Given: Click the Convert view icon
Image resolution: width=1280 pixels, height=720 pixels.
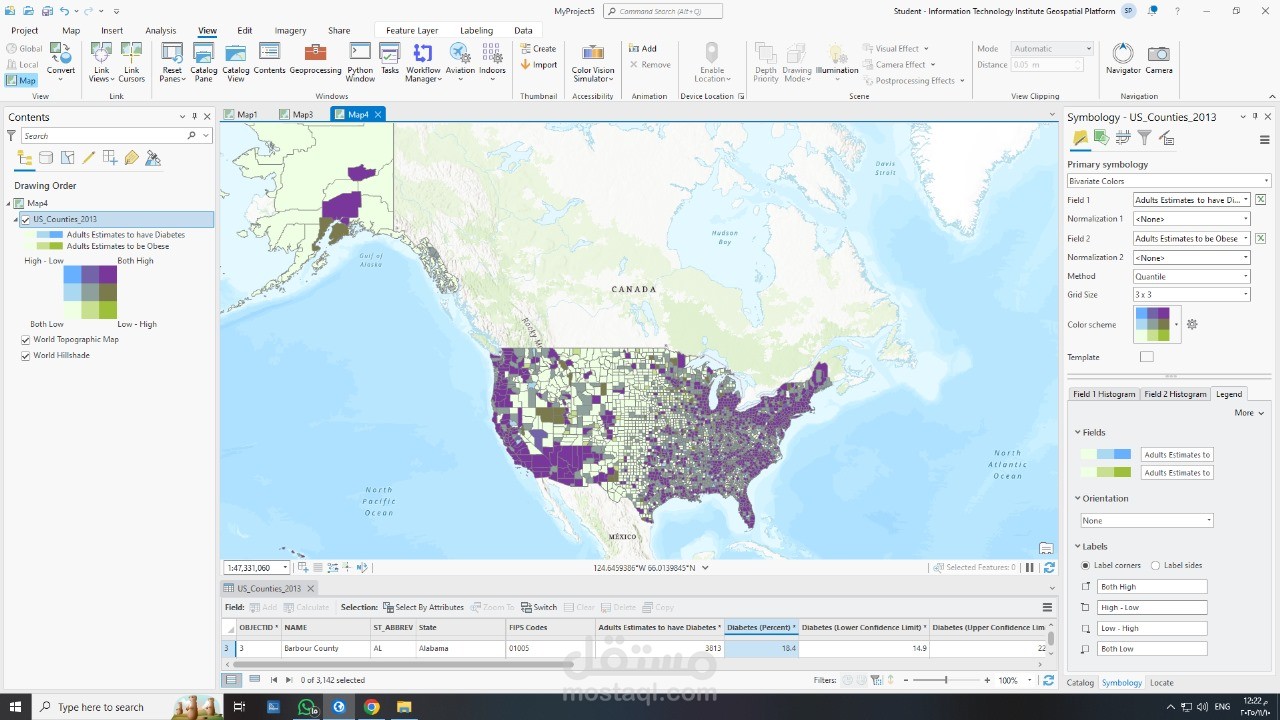Looking at the screenshot, I should click(x=61, y=61).
